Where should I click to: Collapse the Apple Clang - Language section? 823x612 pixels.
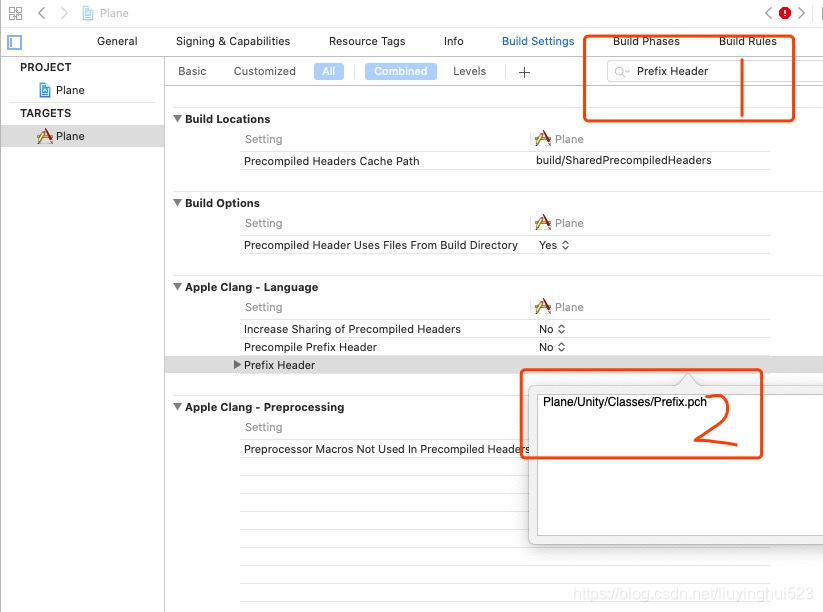(177, 287)
